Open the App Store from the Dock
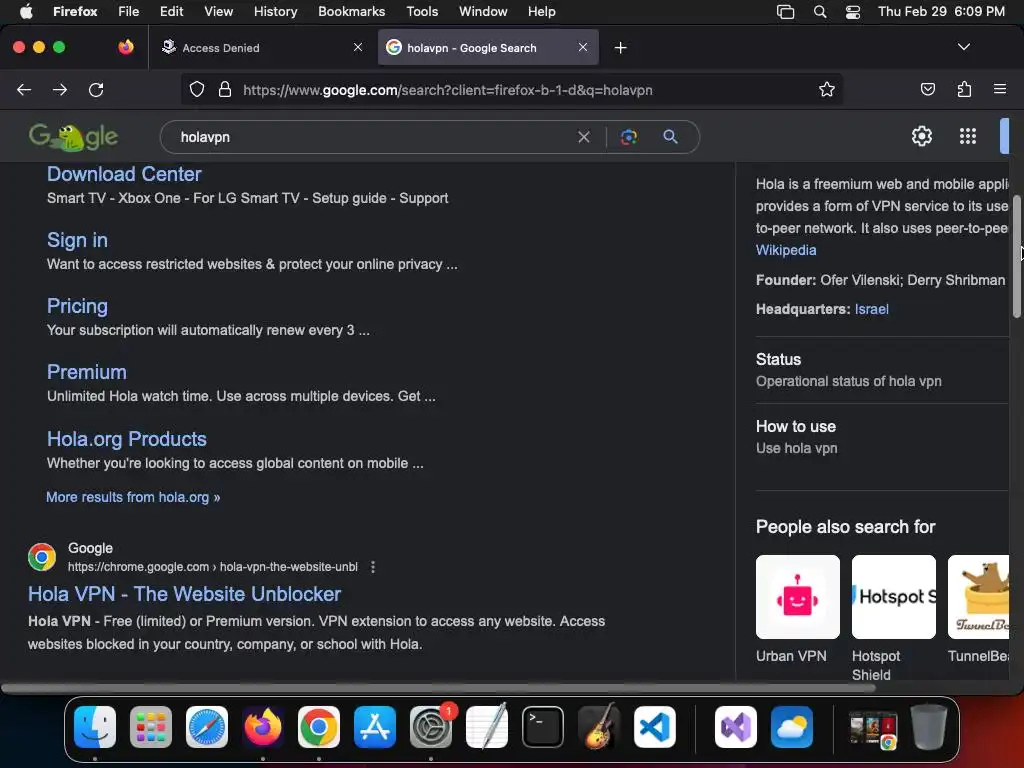1024x768 pixels. pyautogui.click(x=375, y=727)
